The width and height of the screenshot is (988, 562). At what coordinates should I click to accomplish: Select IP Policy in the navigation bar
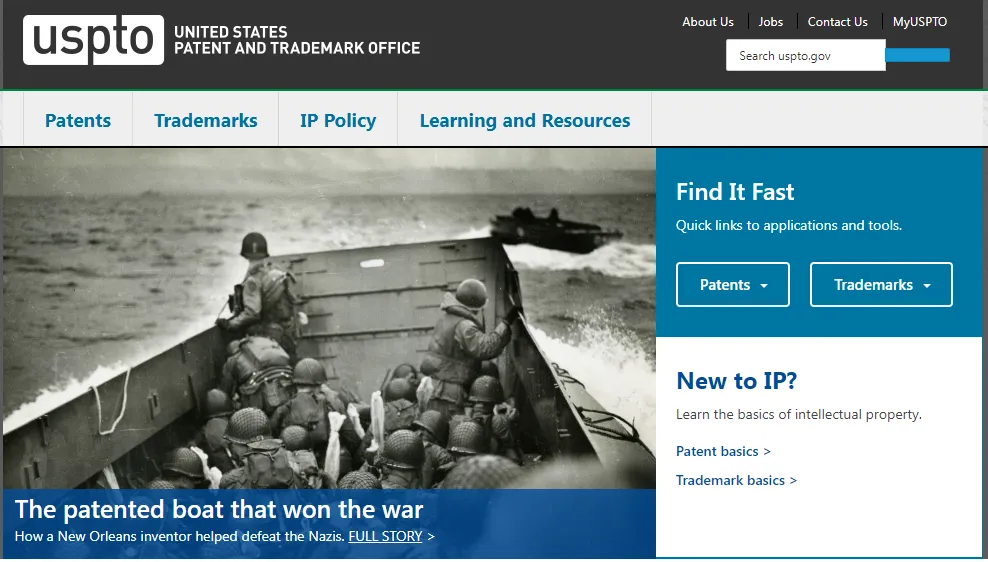pyautogui.click(x=338, y=120)
